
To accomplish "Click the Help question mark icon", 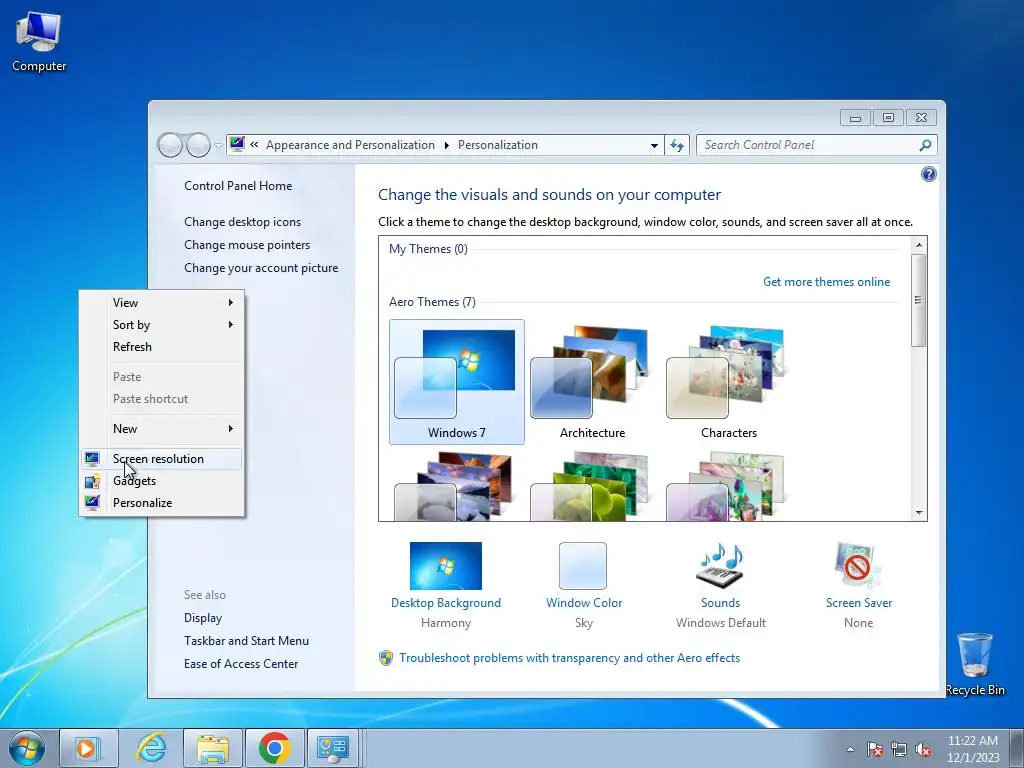I will coord(928,174).
